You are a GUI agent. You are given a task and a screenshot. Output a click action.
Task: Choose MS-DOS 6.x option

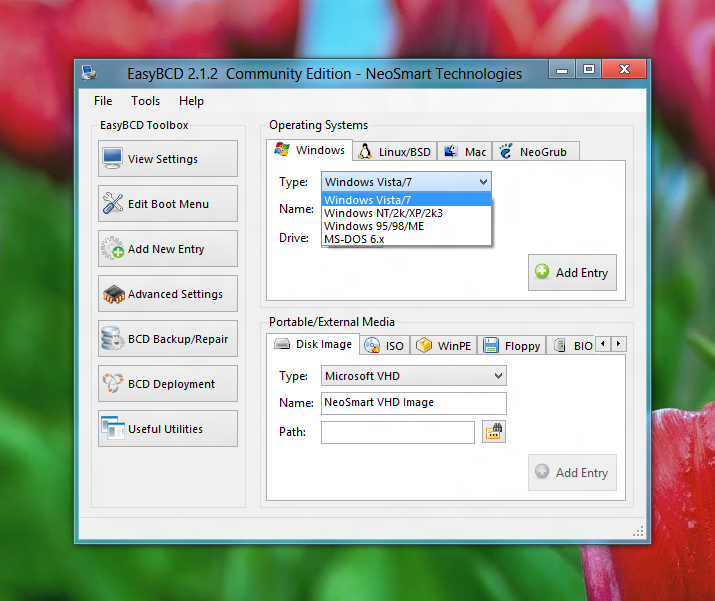point(407,238)
